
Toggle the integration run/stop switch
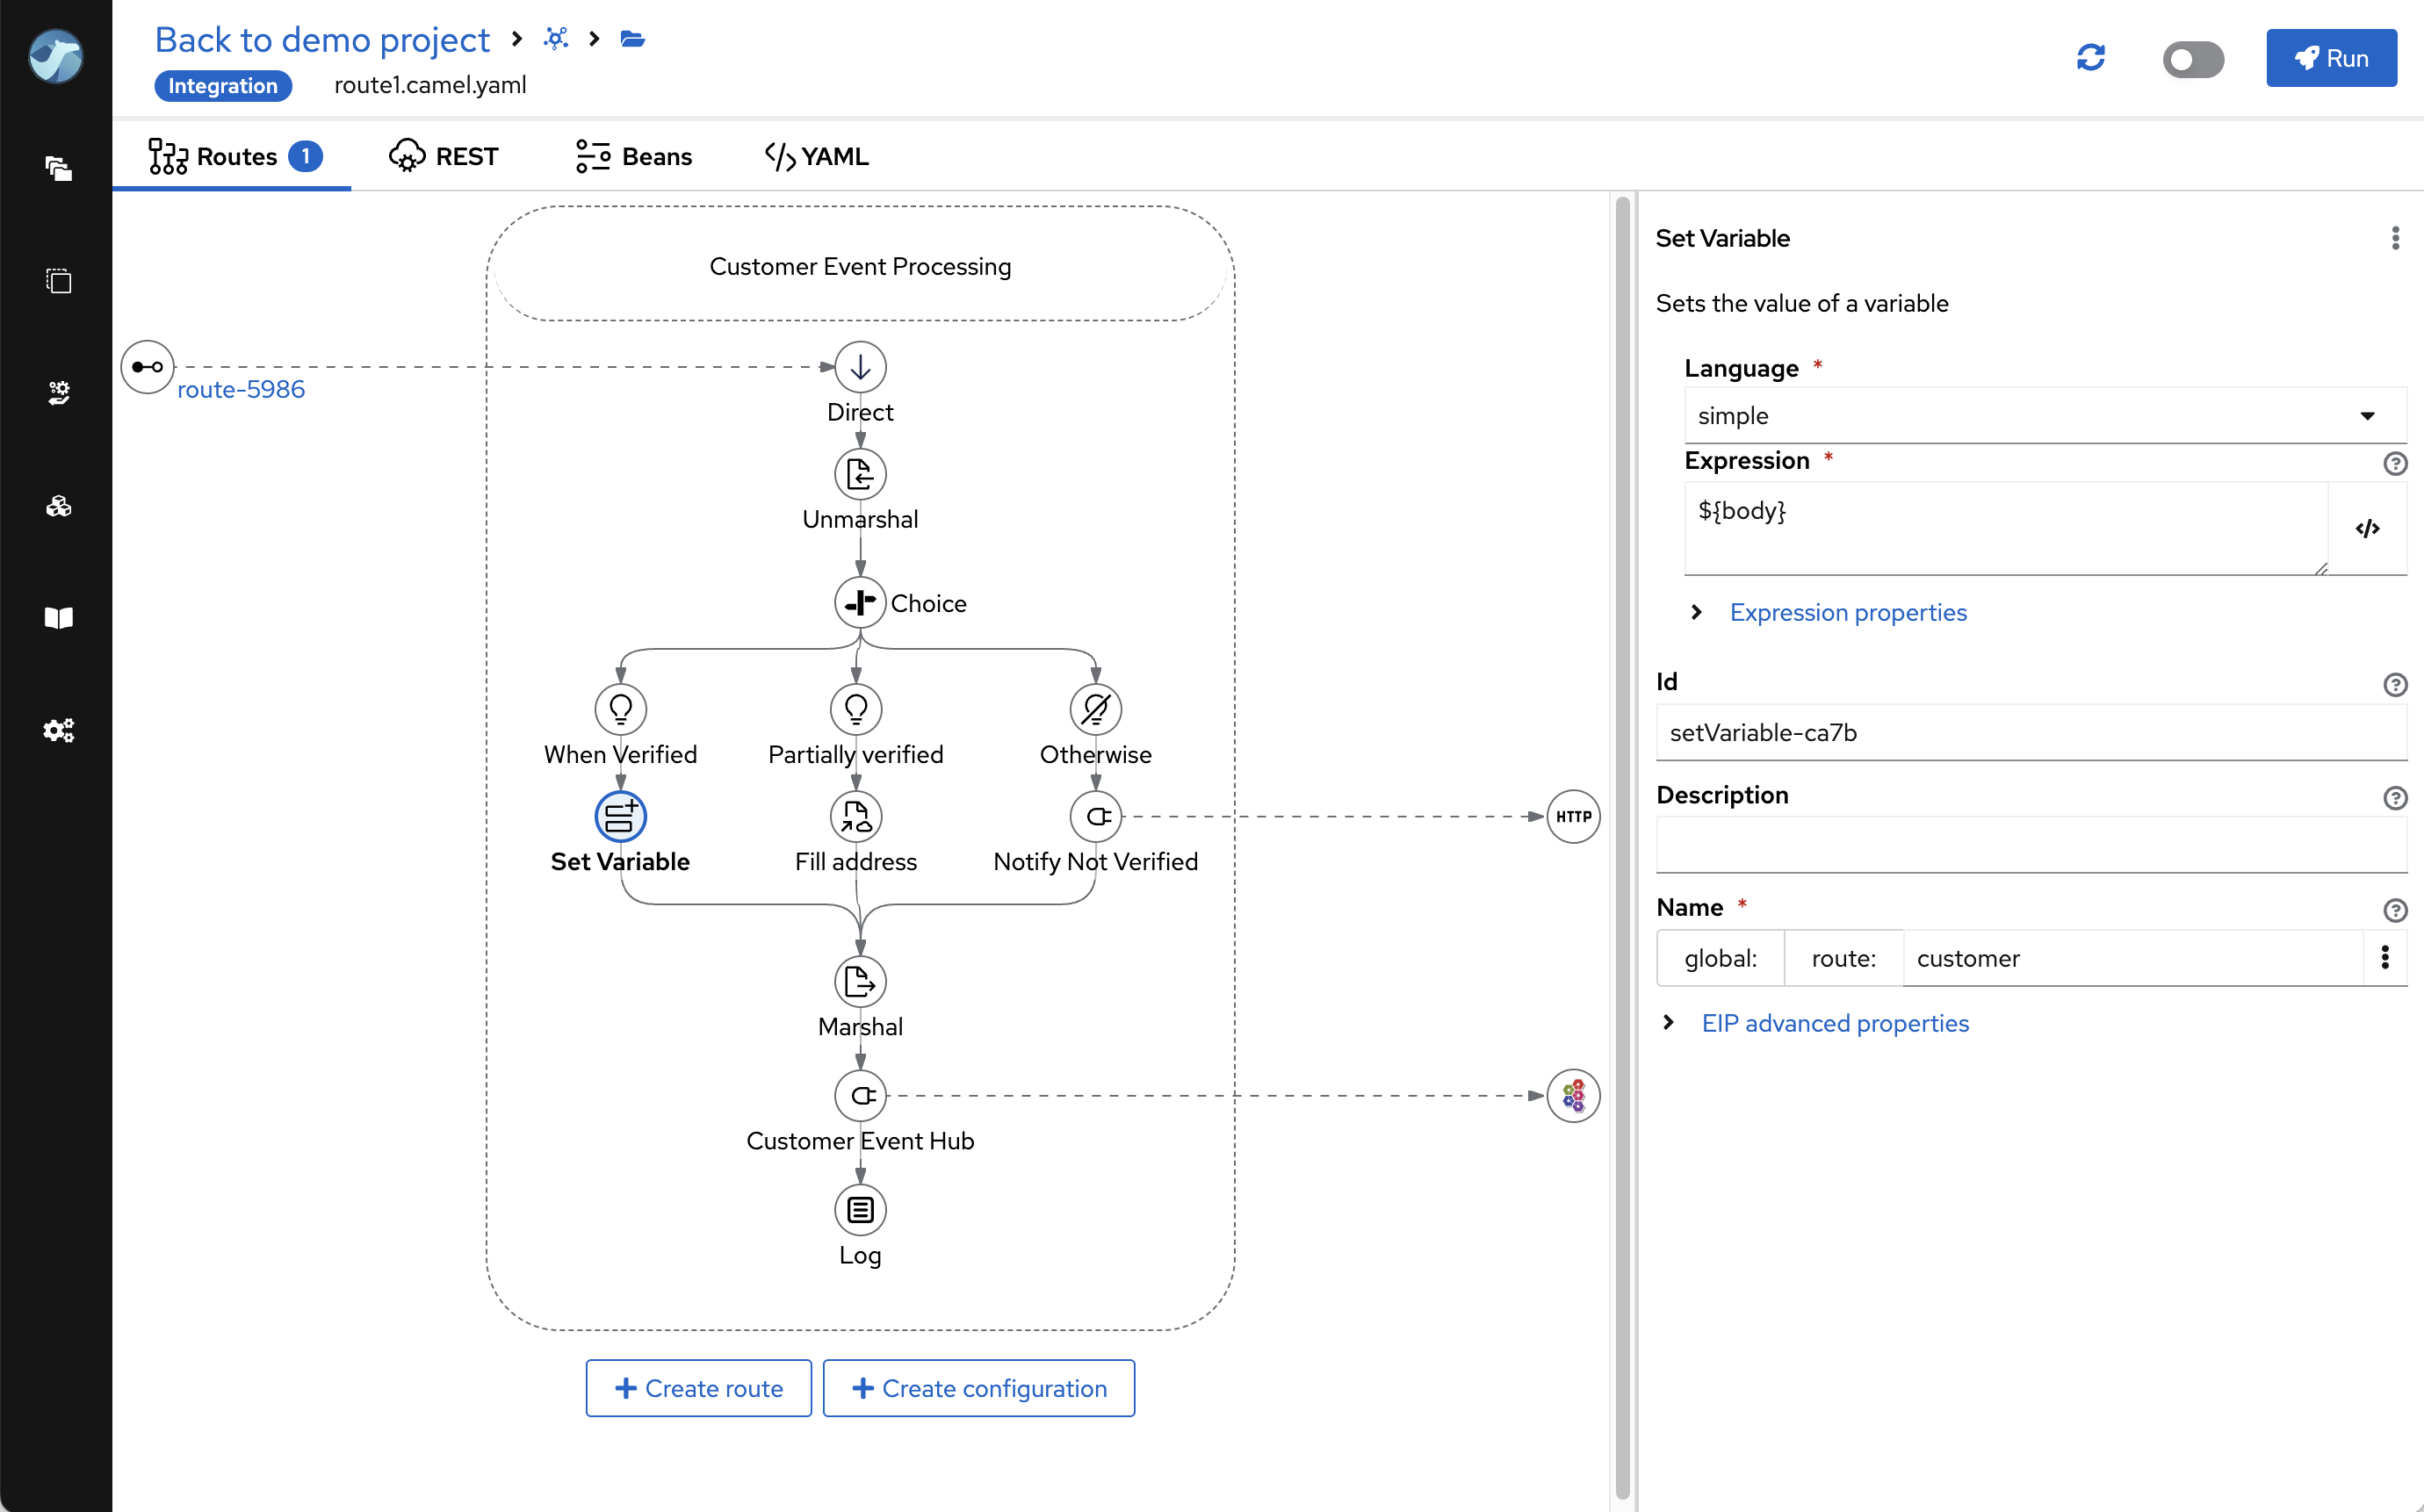pyautogui.click(x=2190, y=57)
